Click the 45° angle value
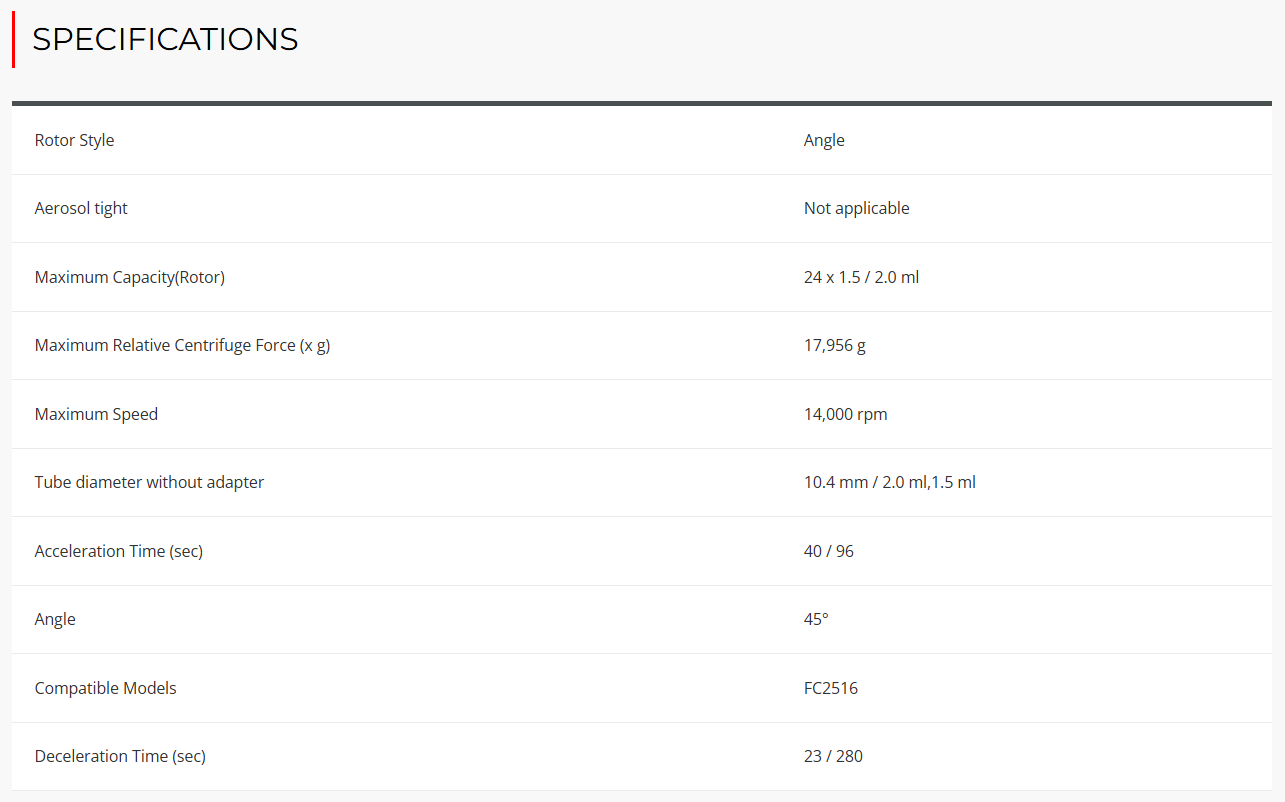1285x802 pixels. (816, 619)
